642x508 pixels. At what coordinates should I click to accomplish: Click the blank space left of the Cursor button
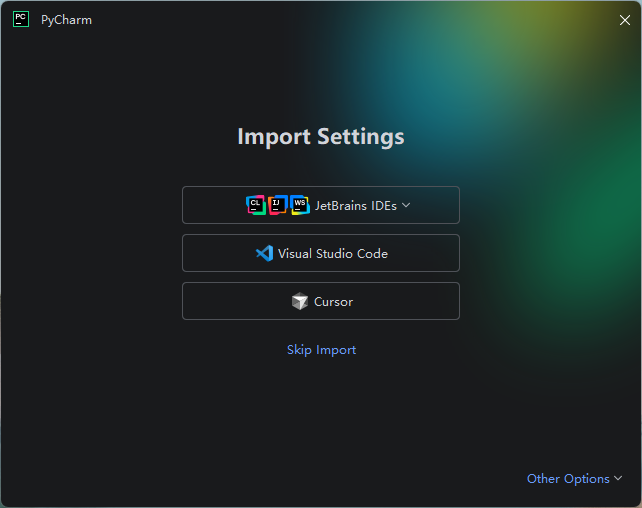coord(90,301)
